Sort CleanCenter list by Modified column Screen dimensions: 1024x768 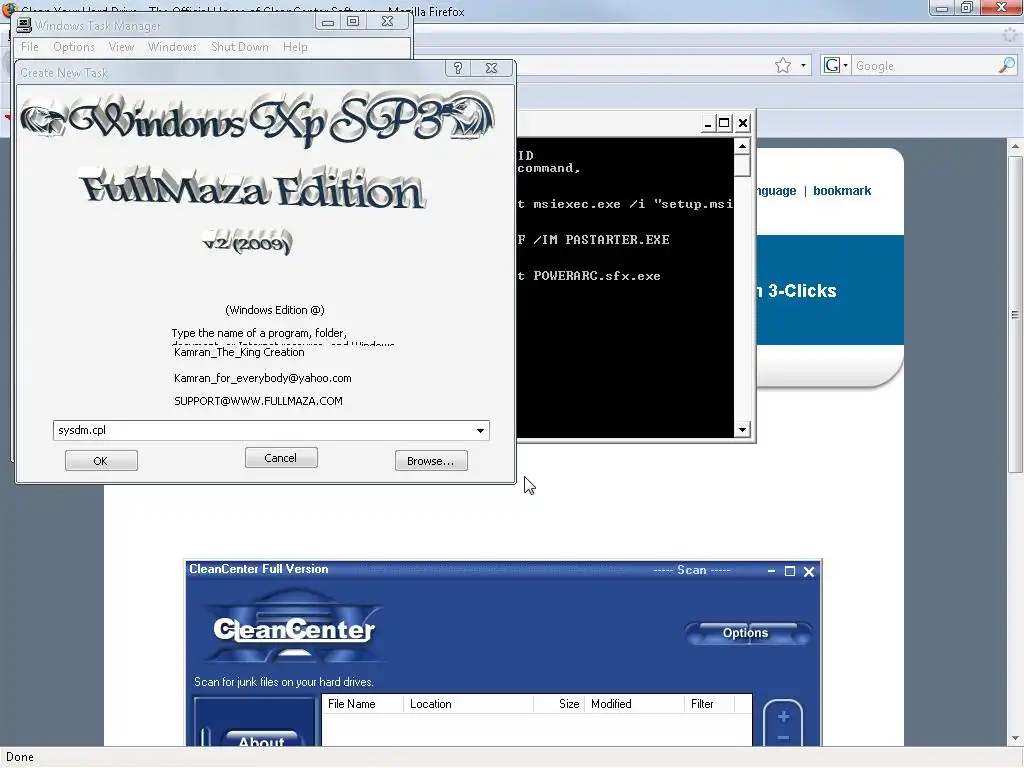point(633,704)
